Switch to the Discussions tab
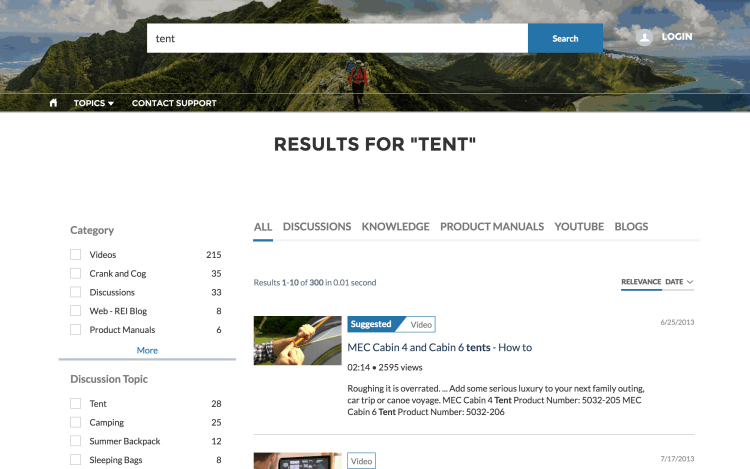 point(316,227)
